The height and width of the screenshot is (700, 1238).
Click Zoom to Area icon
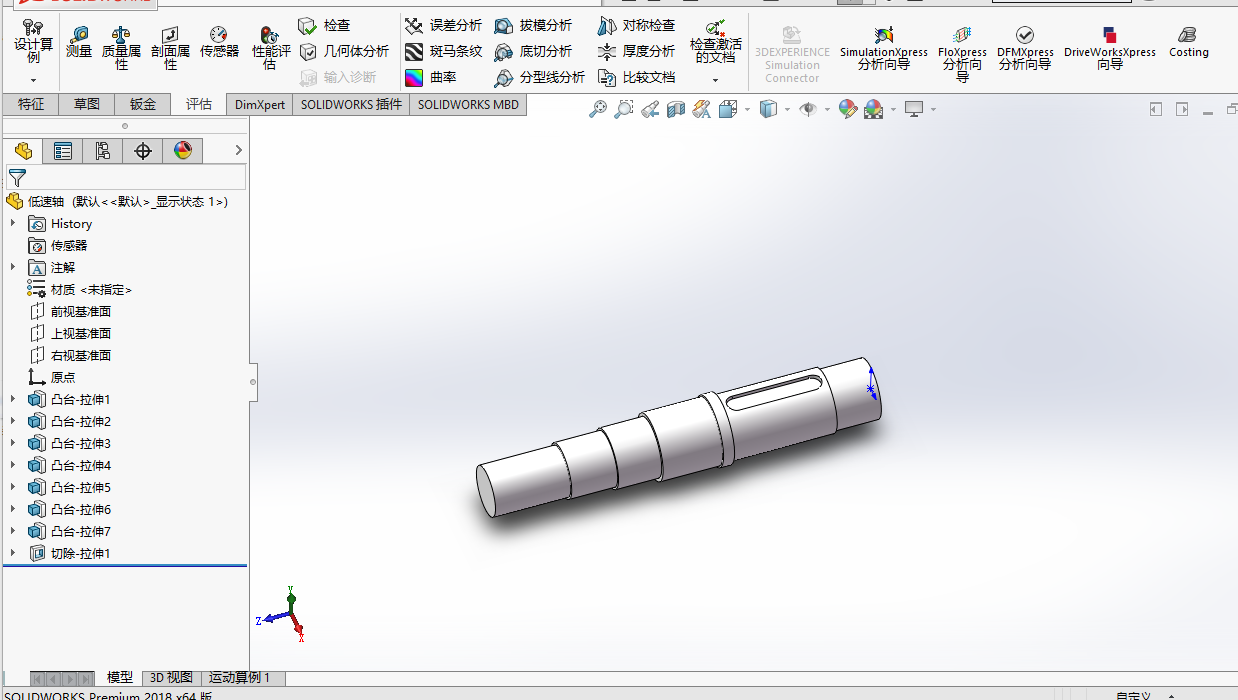tap(624, 109)
